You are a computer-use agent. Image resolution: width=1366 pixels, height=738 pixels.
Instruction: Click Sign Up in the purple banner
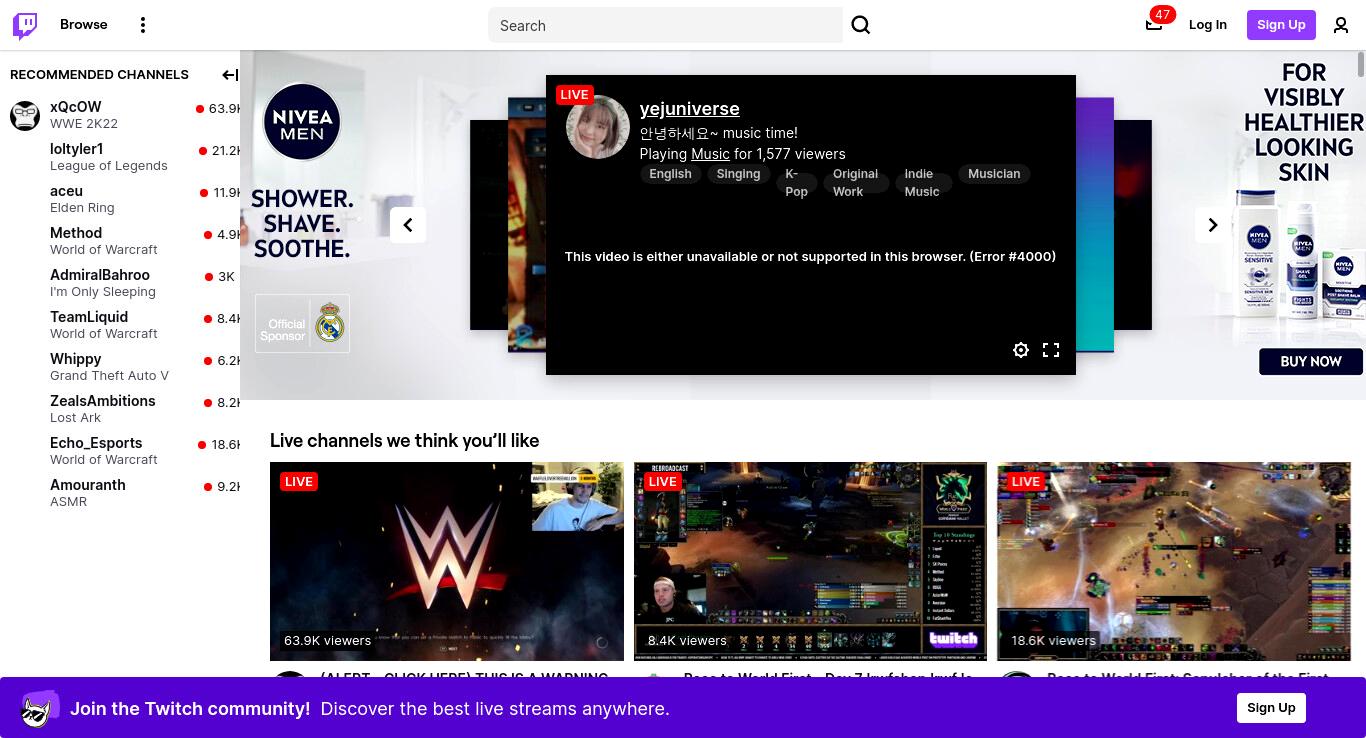tap(1271, 708)
